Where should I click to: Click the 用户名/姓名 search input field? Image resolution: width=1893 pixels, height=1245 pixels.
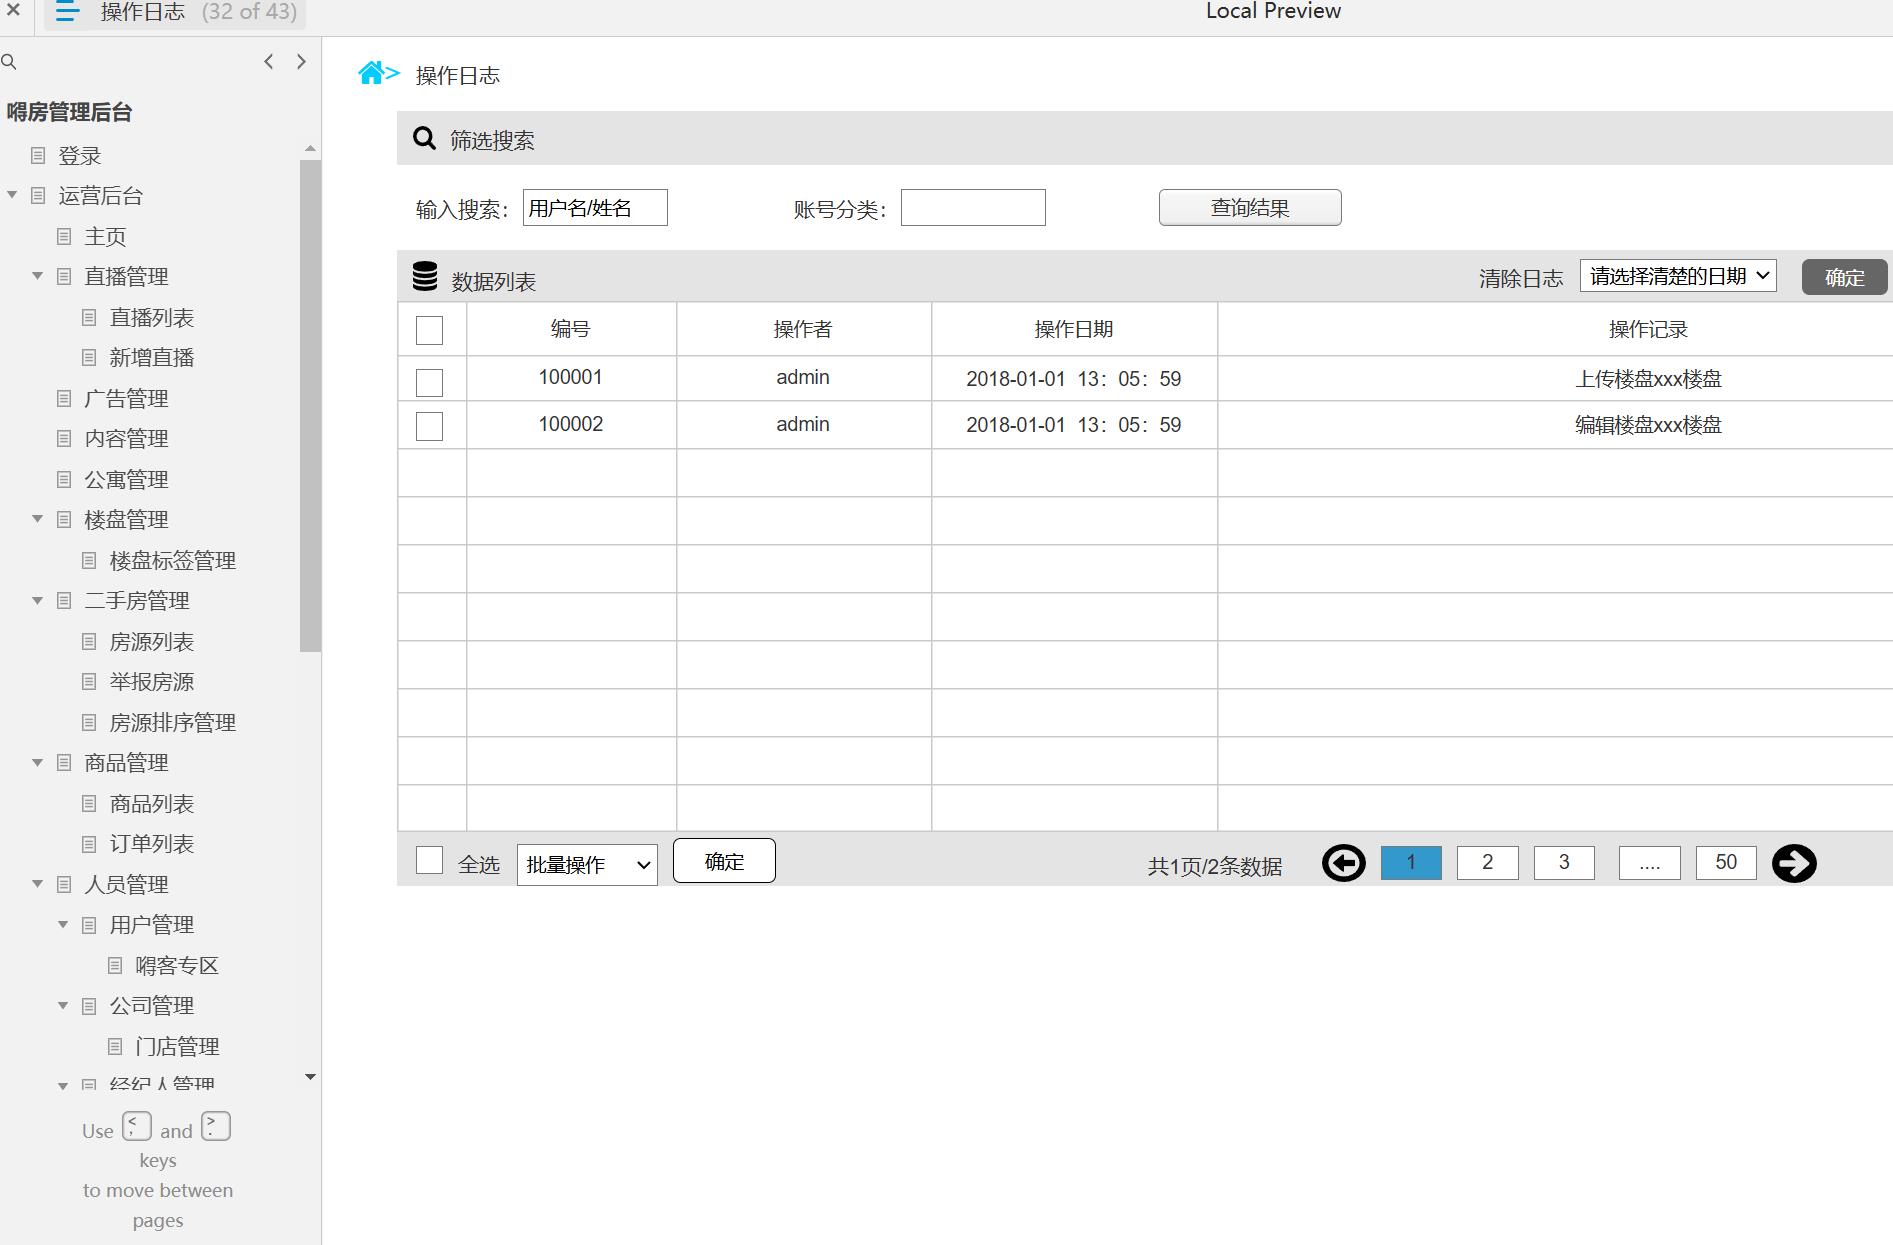(x=595, y=208)
